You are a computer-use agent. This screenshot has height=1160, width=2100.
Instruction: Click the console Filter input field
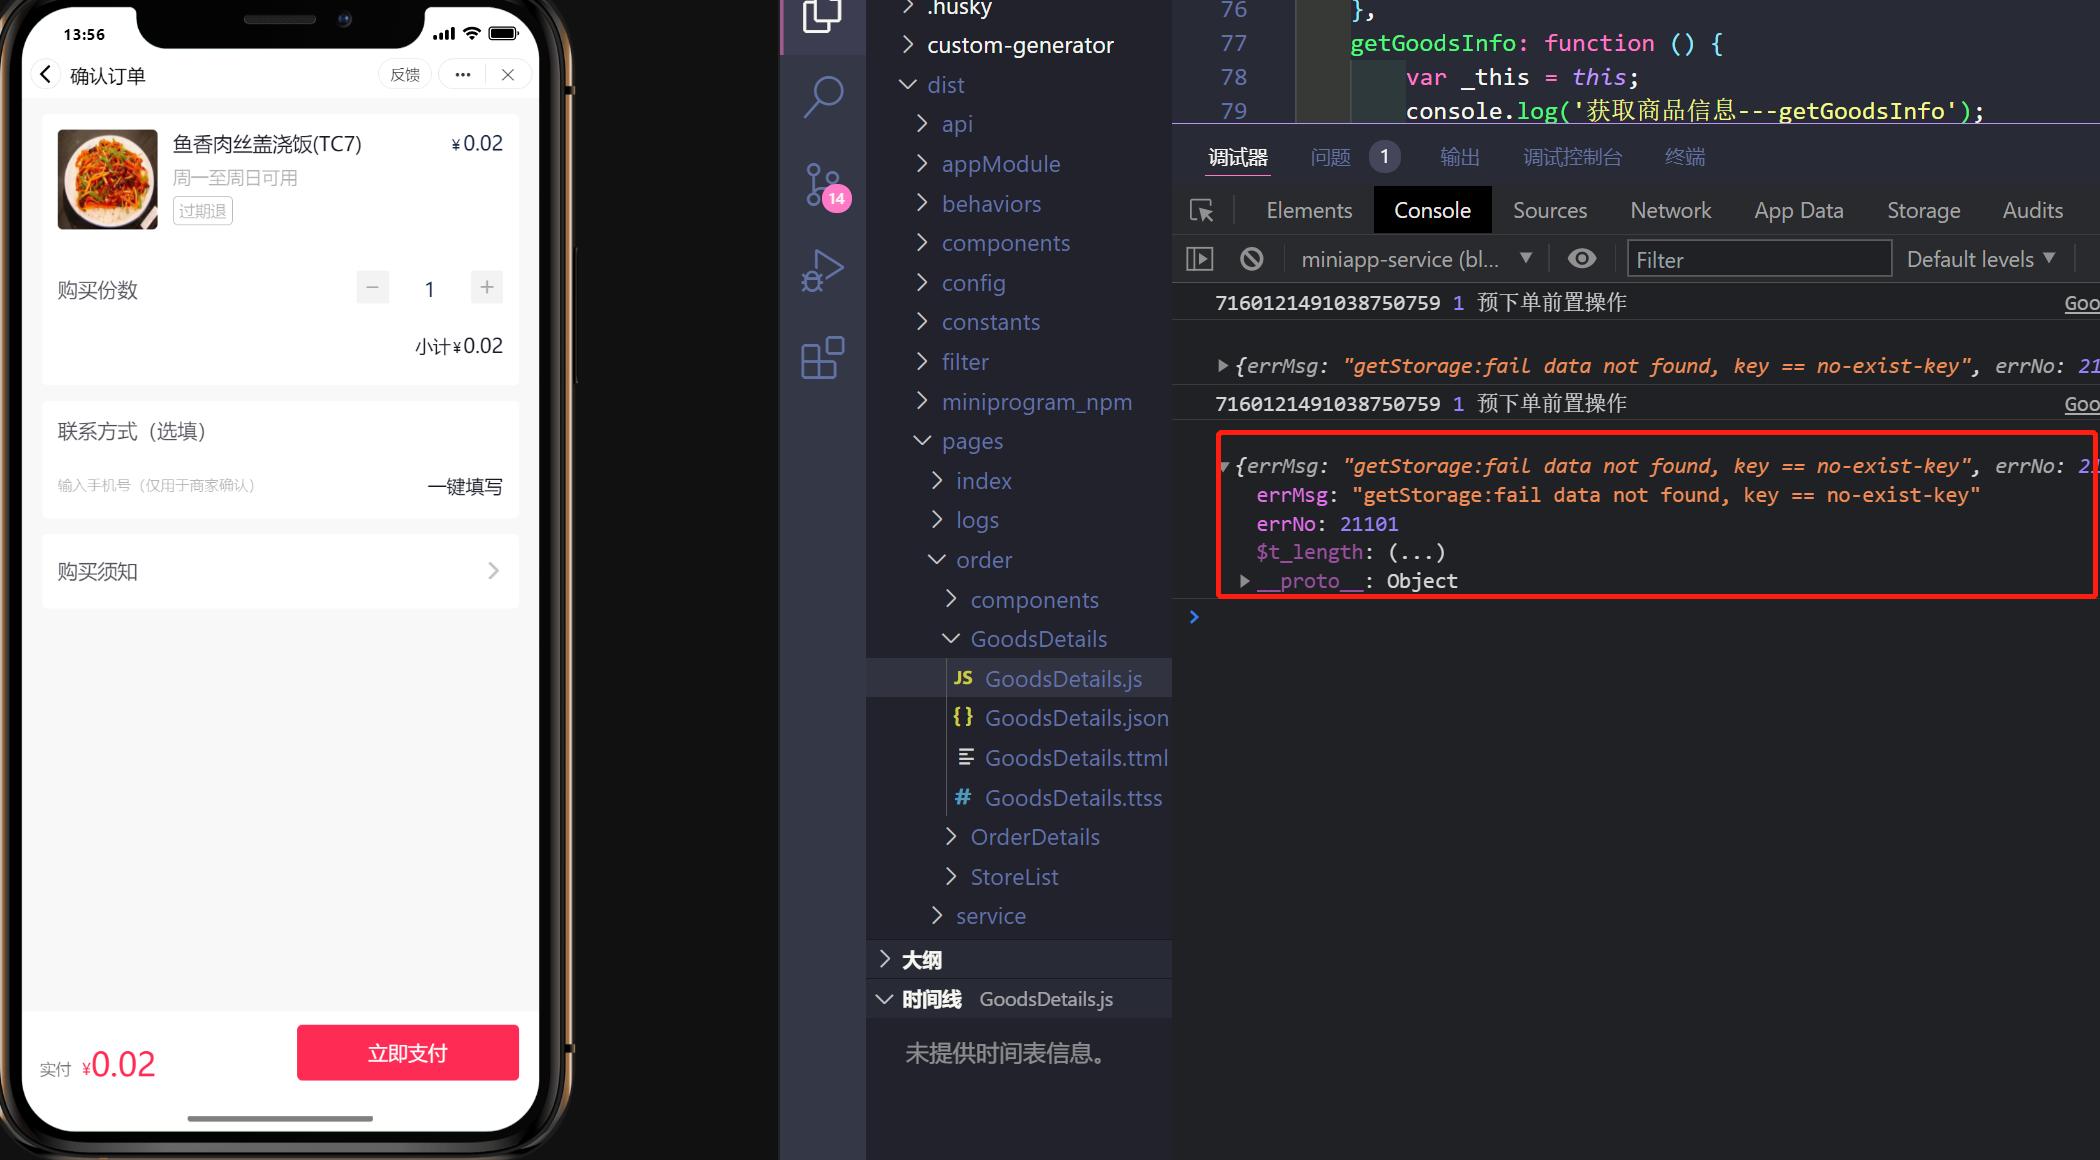1758,259
